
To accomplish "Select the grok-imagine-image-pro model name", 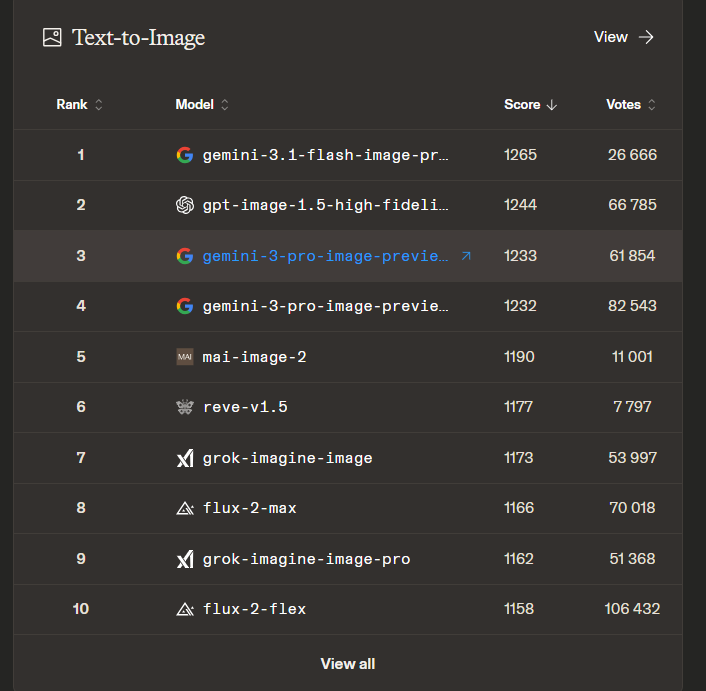I will click(x=306, y=559).
